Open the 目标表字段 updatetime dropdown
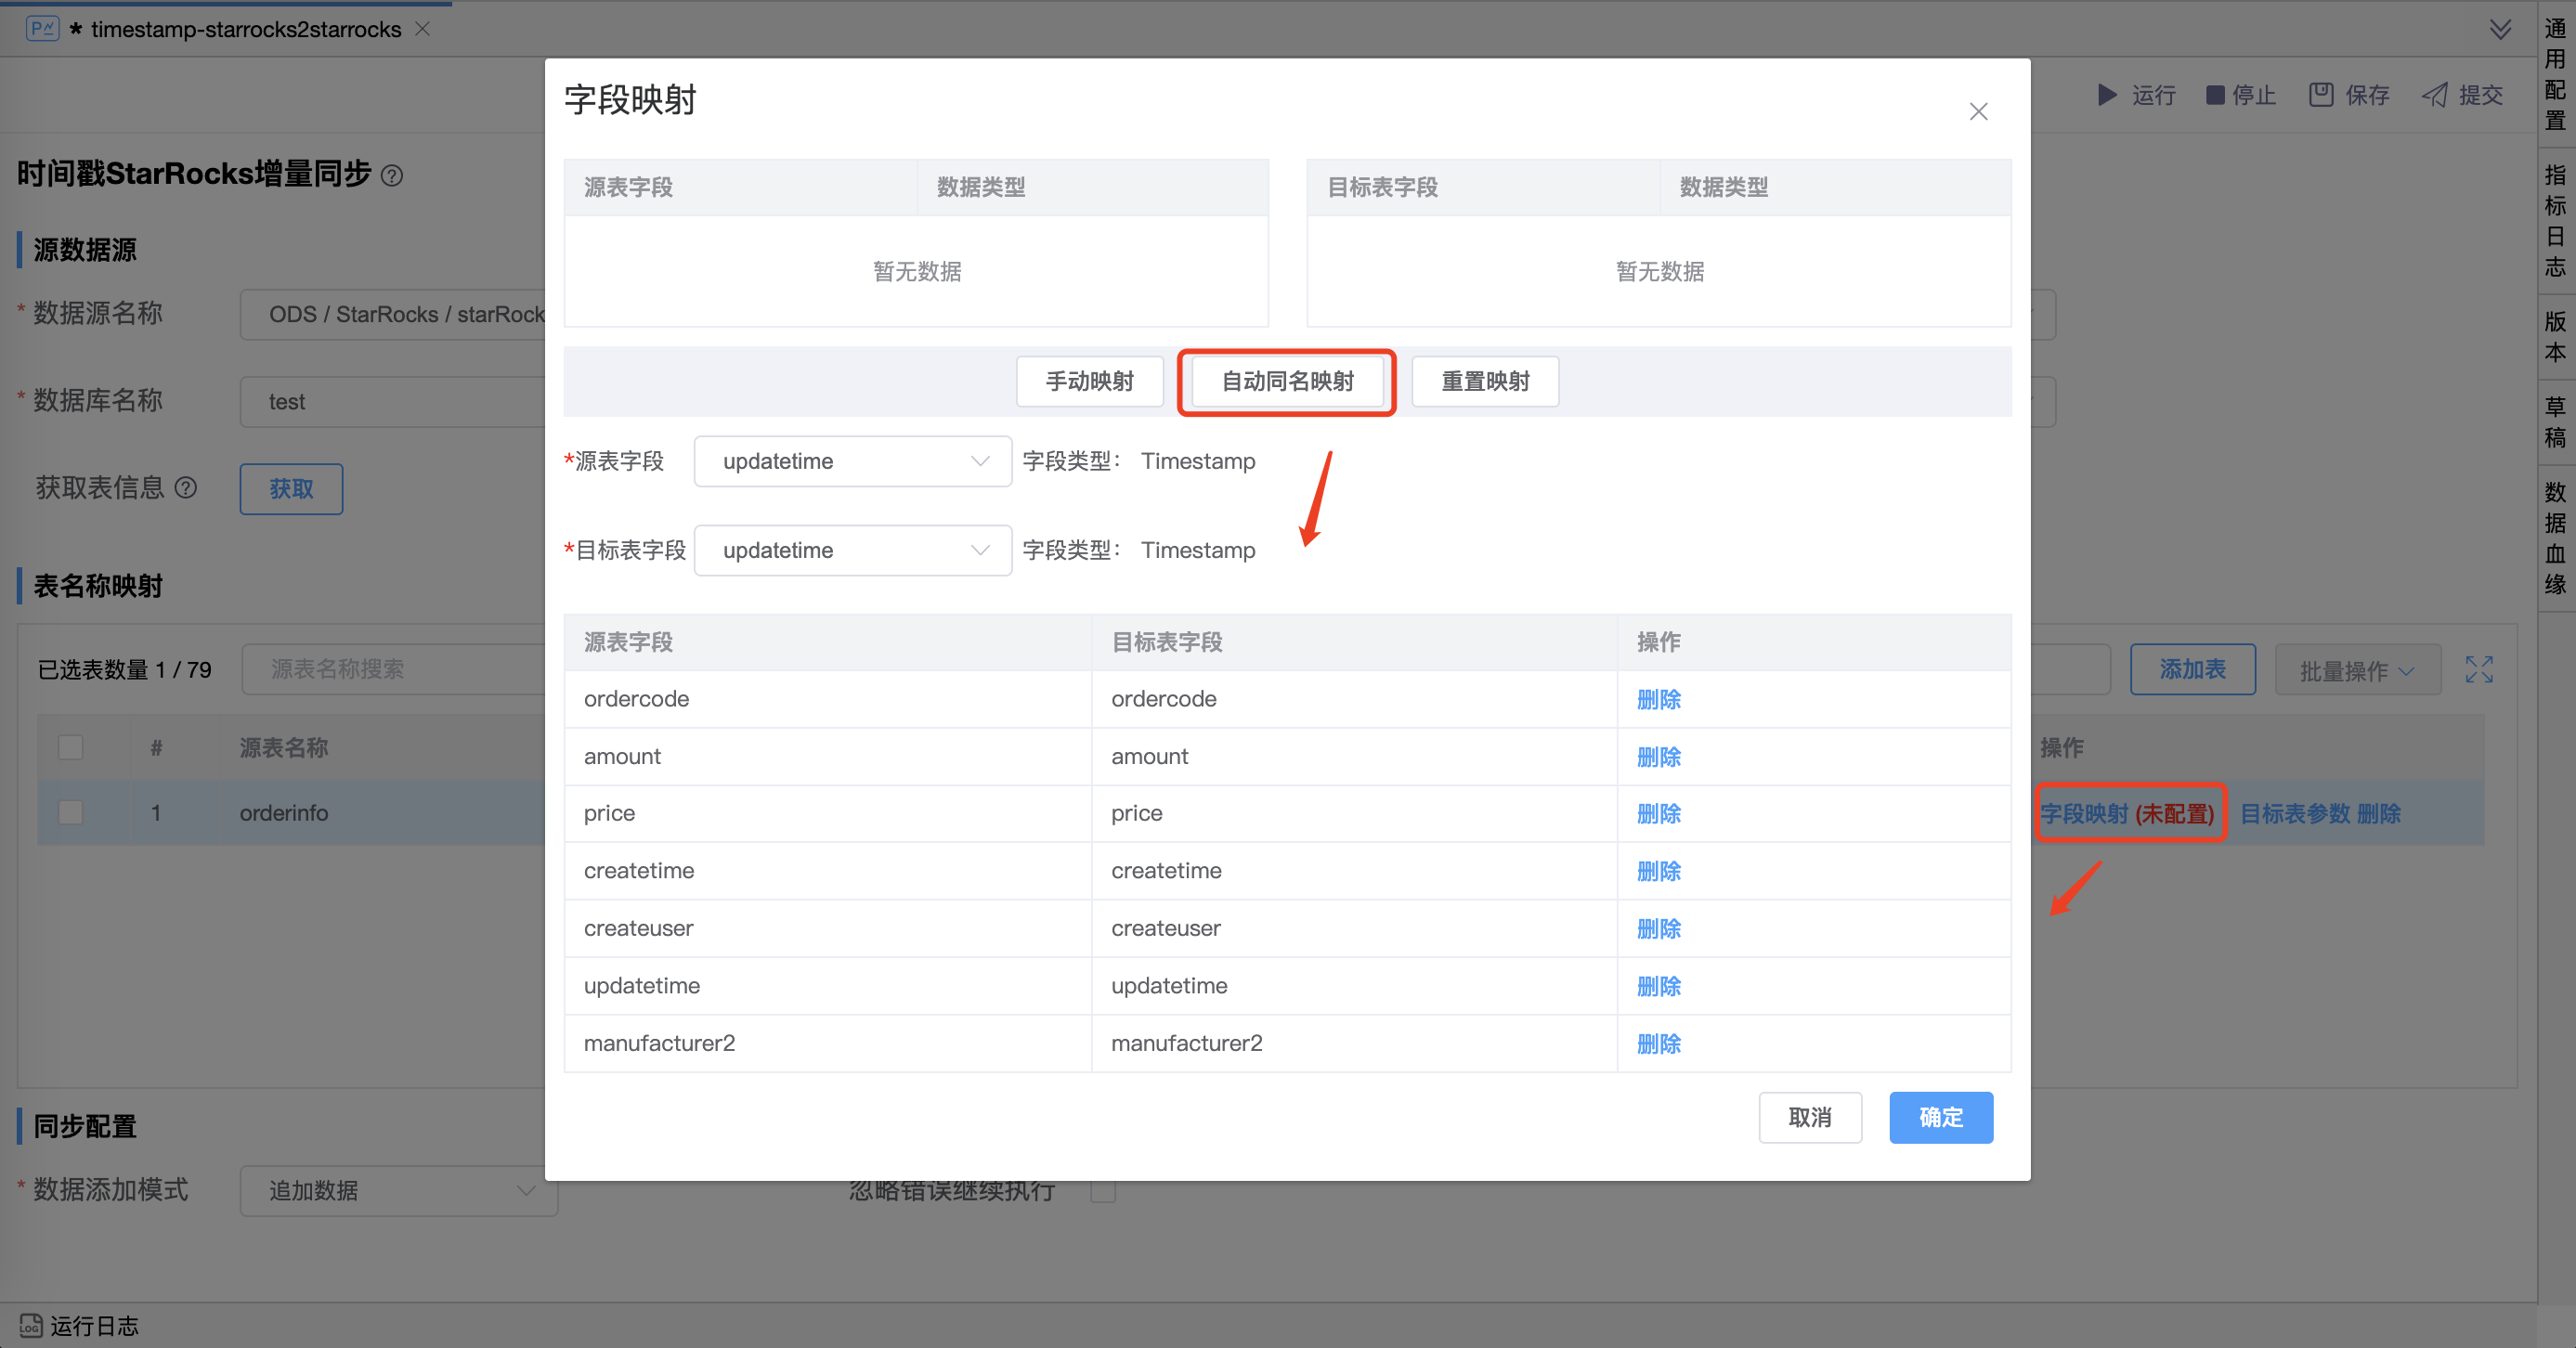Image resolution: width=2576 pixels, height=1348 pixels. tap(852, 550)
